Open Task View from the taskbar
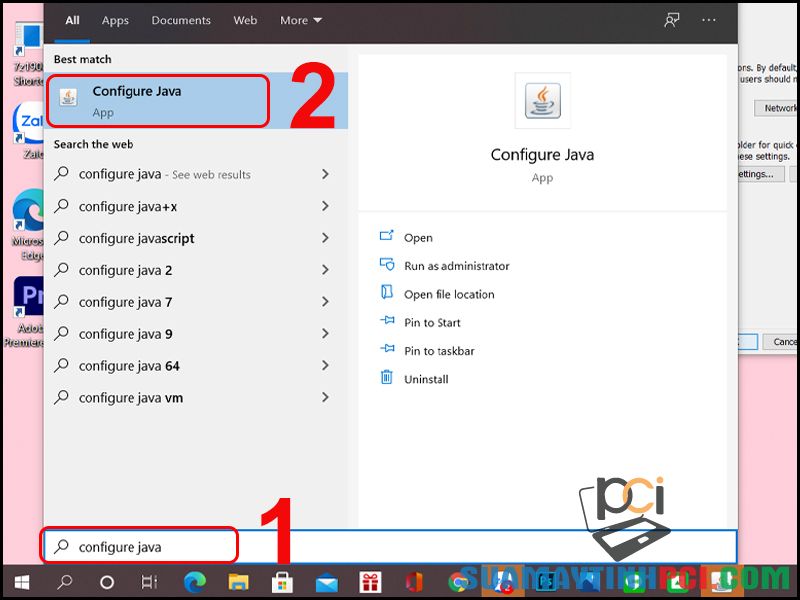 pos(148,580)
